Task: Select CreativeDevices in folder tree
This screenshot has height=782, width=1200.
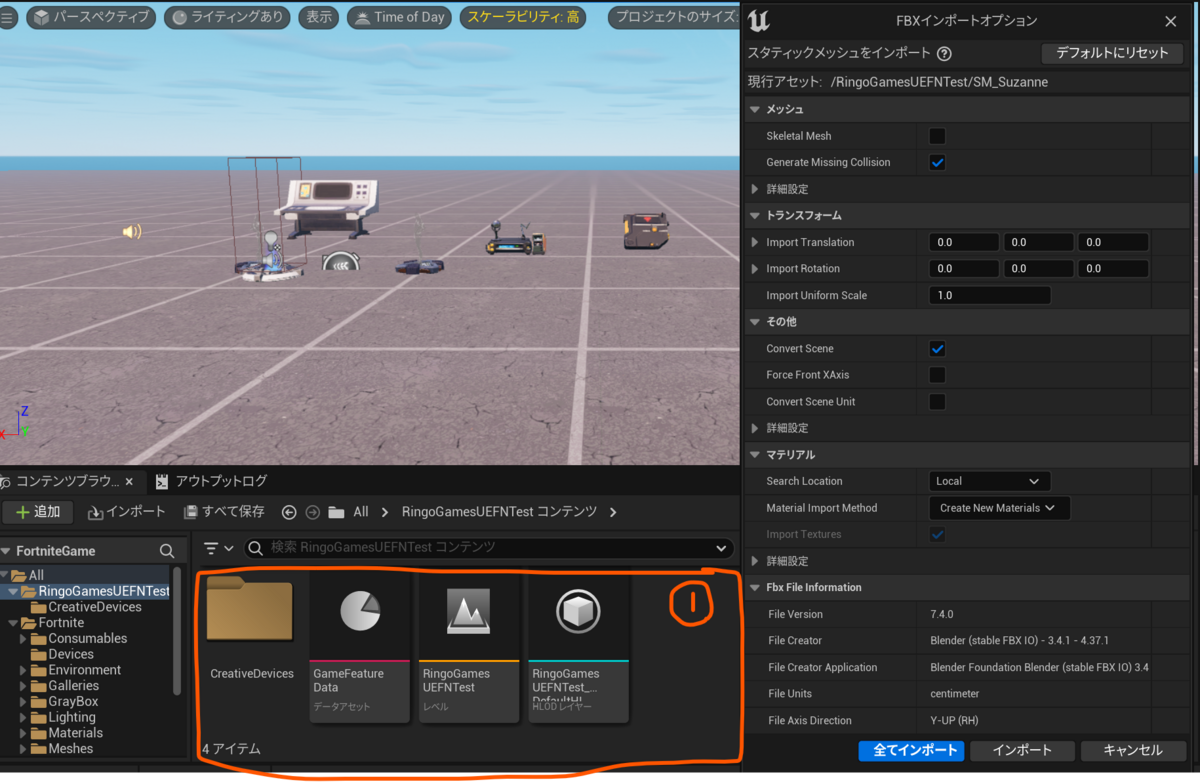Action: coord(94,607)
